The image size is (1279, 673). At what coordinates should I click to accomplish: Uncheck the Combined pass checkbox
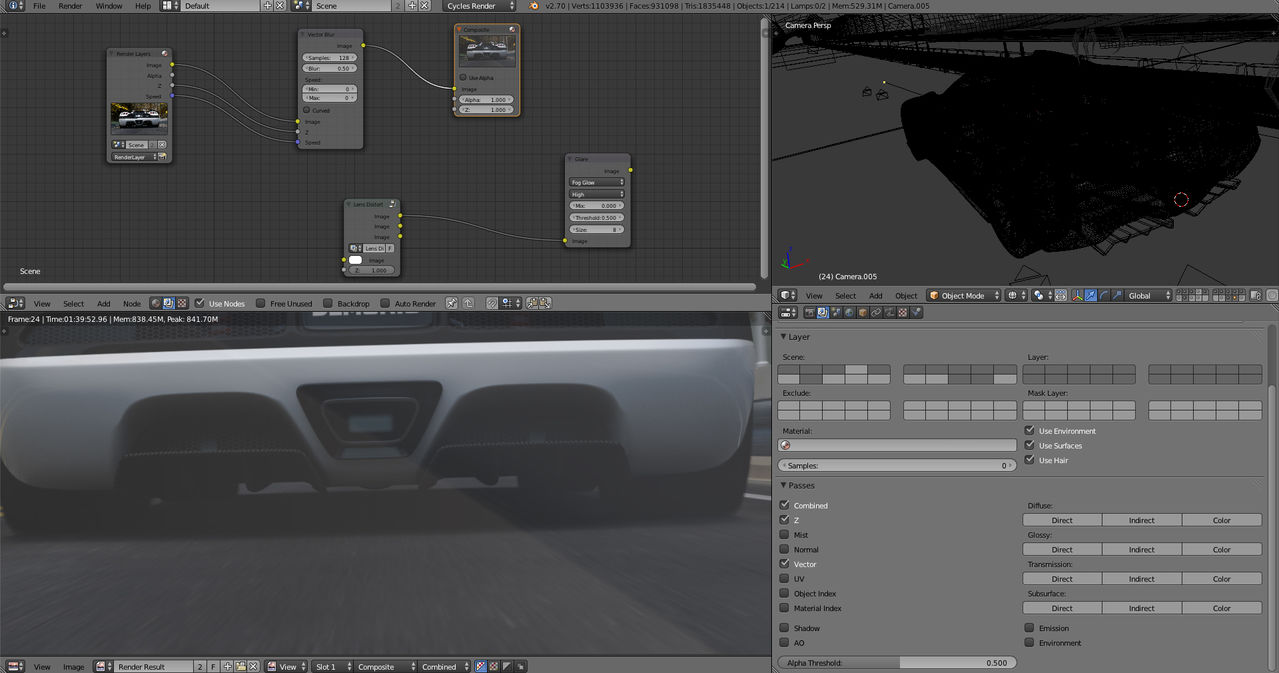tap(785, 505)
